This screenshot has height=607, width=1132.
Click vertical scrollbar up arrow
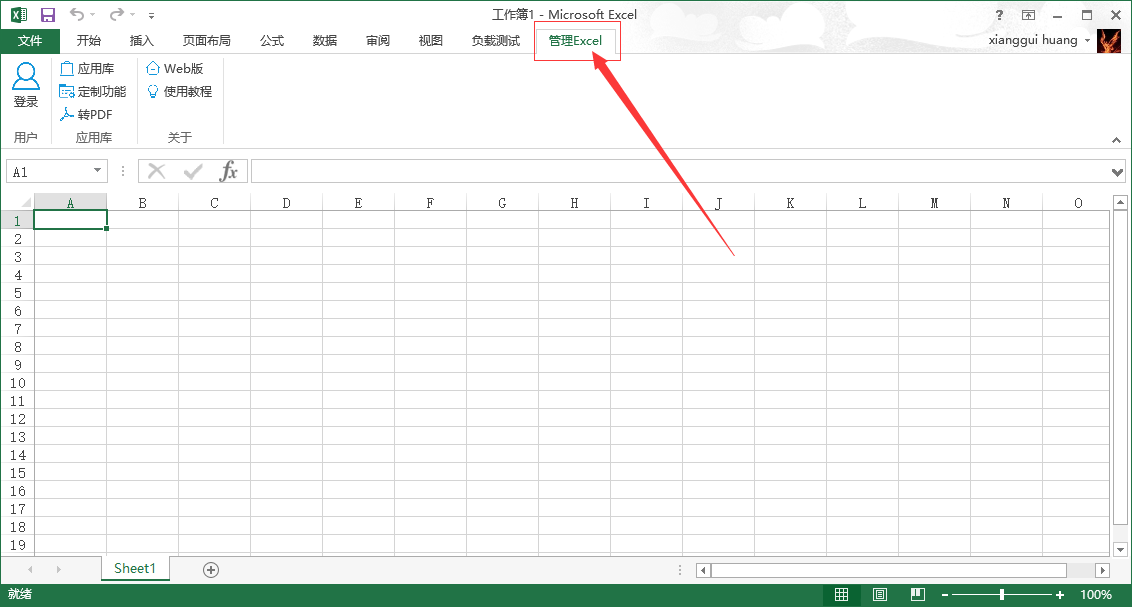1120,202
